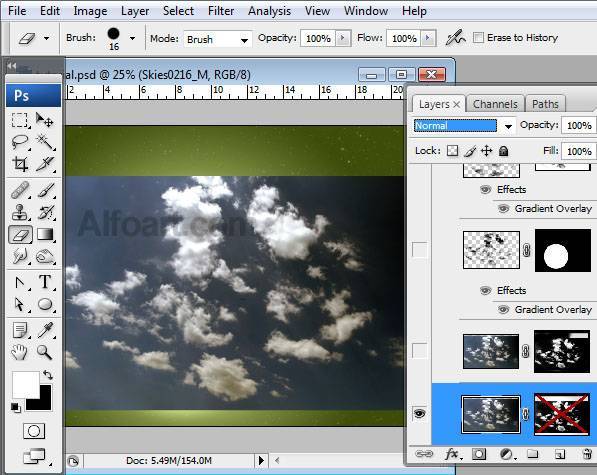This screenshot has width=597, height=475.
Task: Select the Brush tool in toolbox
Action: (x=45, y=190)
